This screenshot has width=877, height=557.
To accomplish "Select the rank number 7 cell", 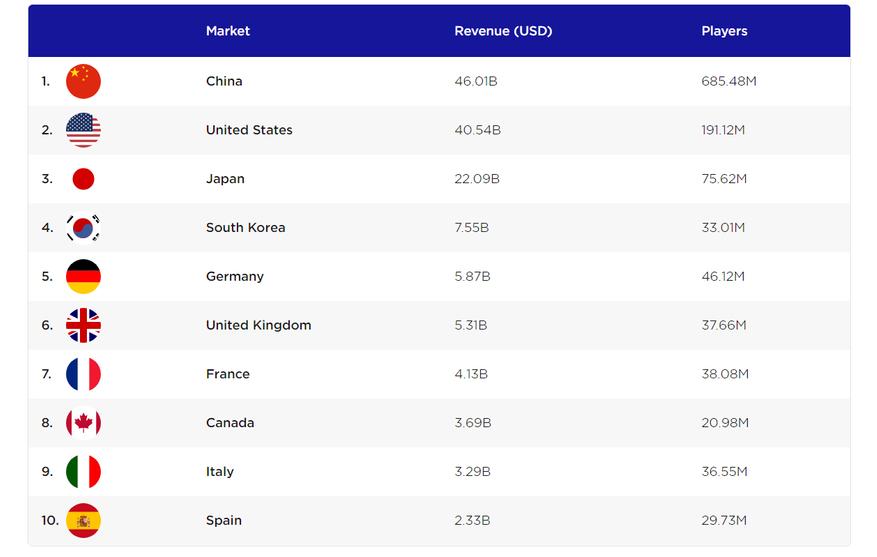I will click(46, 374).
